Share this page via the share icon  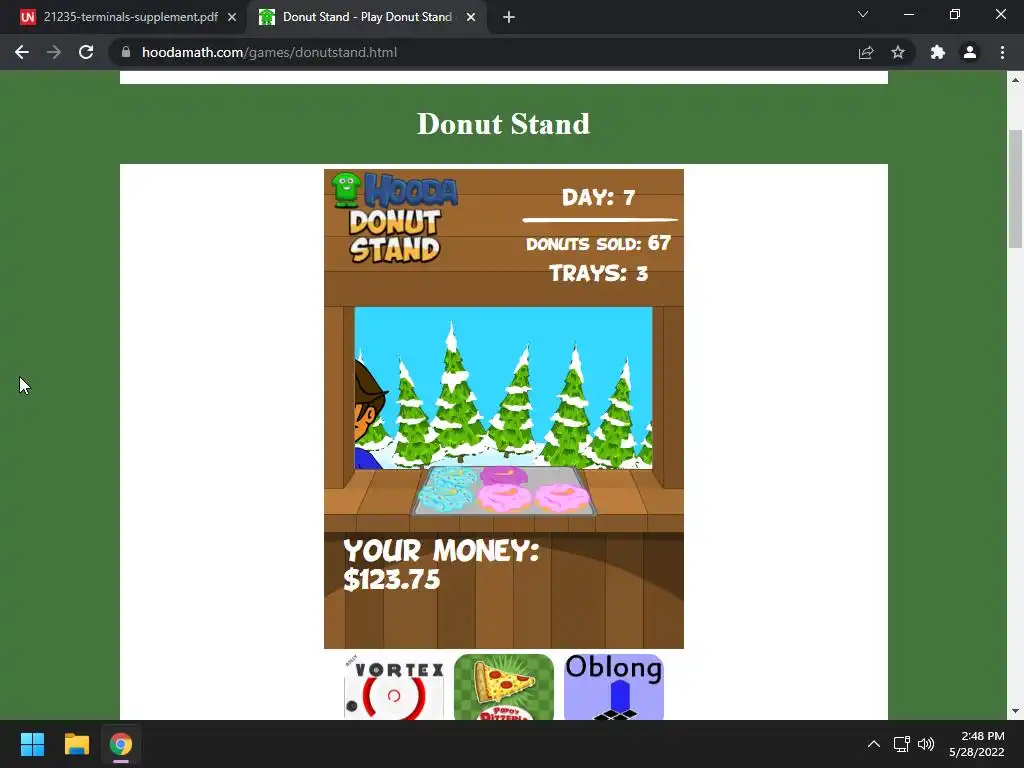click(866, 52)
